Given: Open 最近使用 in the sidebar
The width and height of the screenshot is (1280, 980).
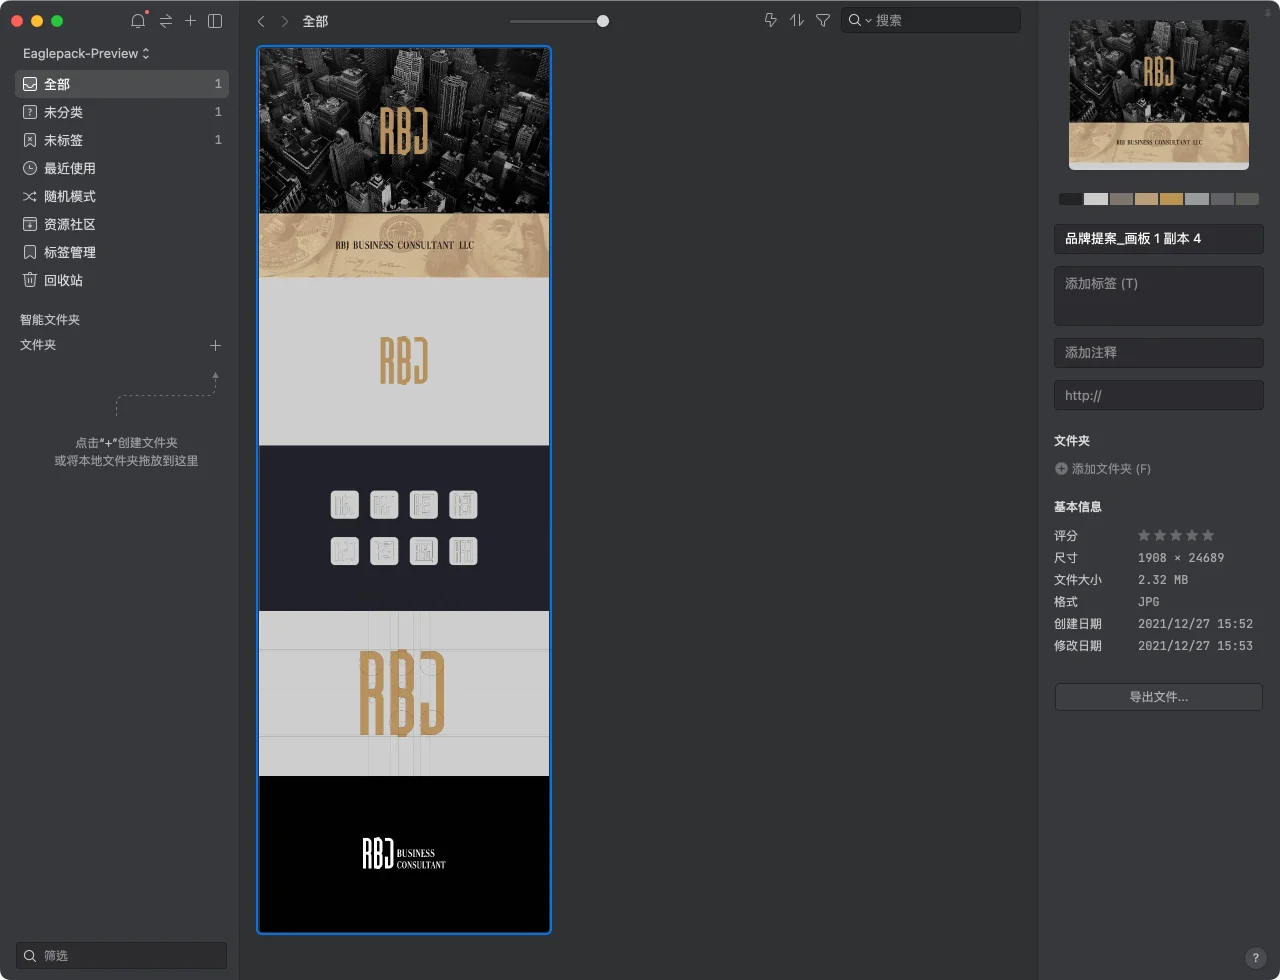Looking at the screenshot, I should tap(122, 168).
